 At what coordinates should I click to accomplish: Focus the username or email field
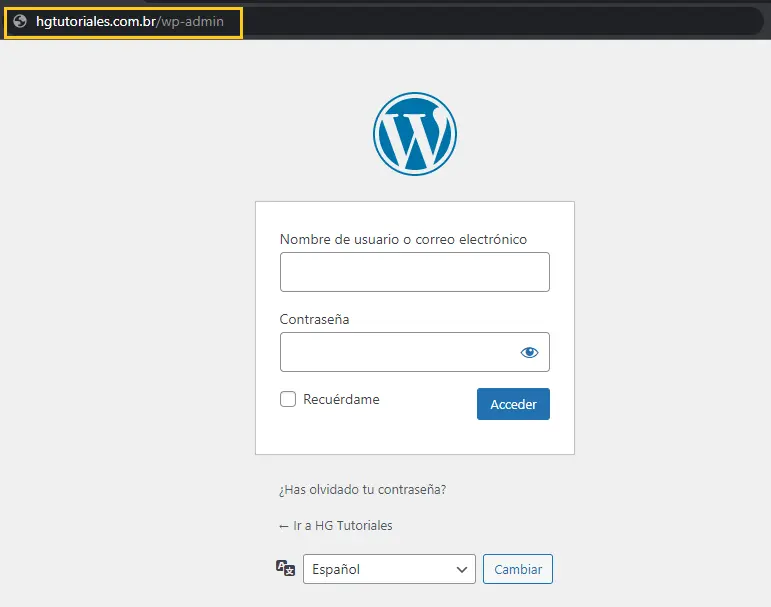415,272
